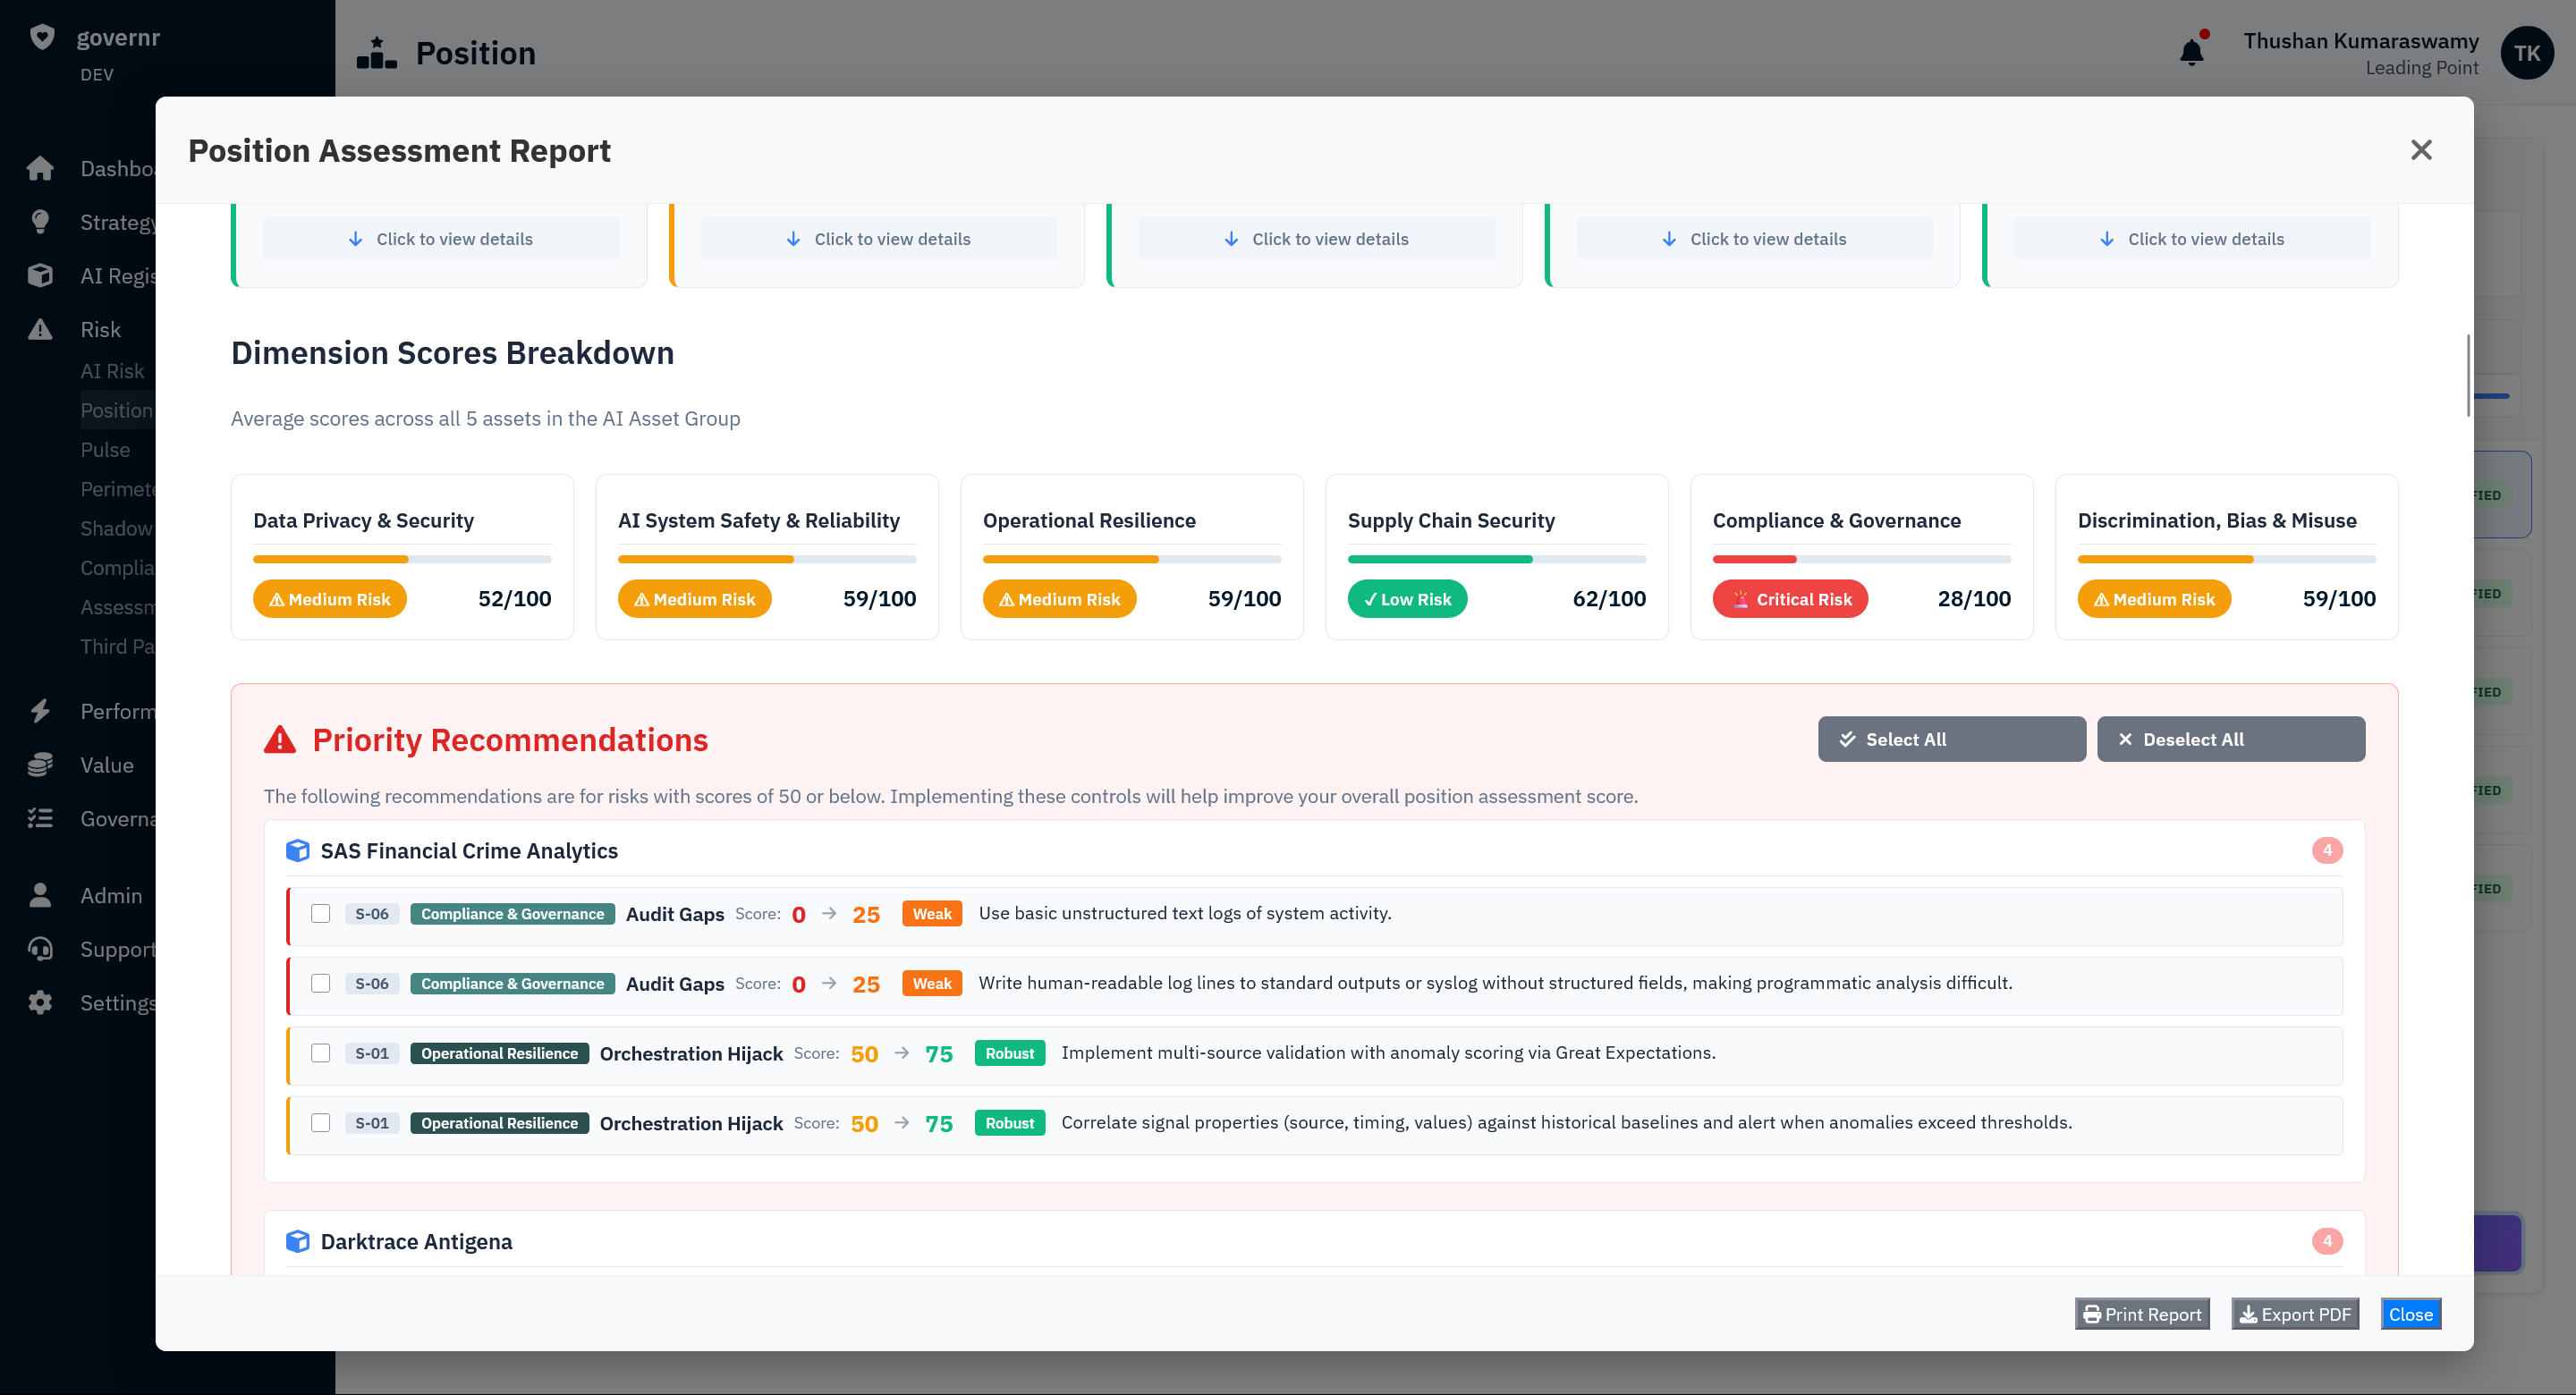2576x1395 pixels.
Task: Open AI Risk from the Risk submenu
Action: [112, 370]
